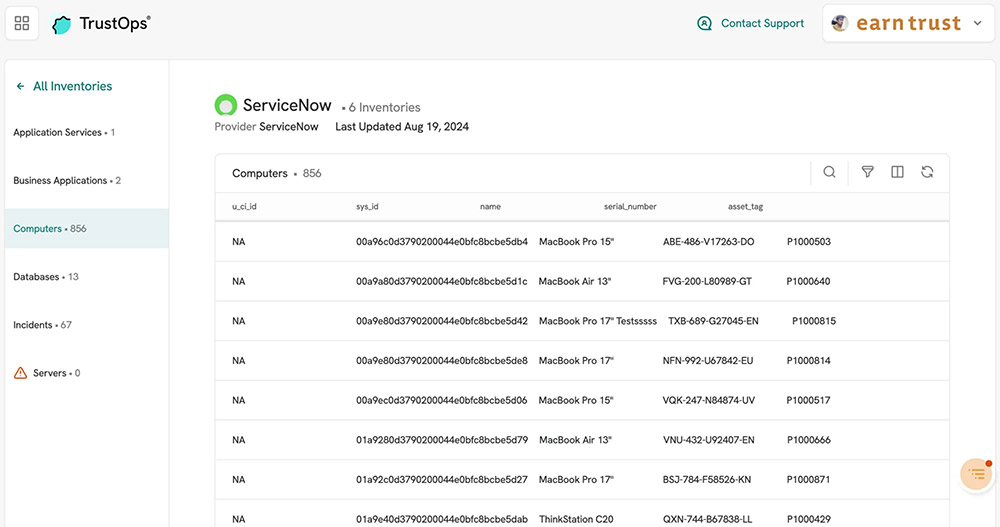The height and width of the screenshot is (527, 1000).
Task: Open the floating orange checklist button
Action: [976, 474]
